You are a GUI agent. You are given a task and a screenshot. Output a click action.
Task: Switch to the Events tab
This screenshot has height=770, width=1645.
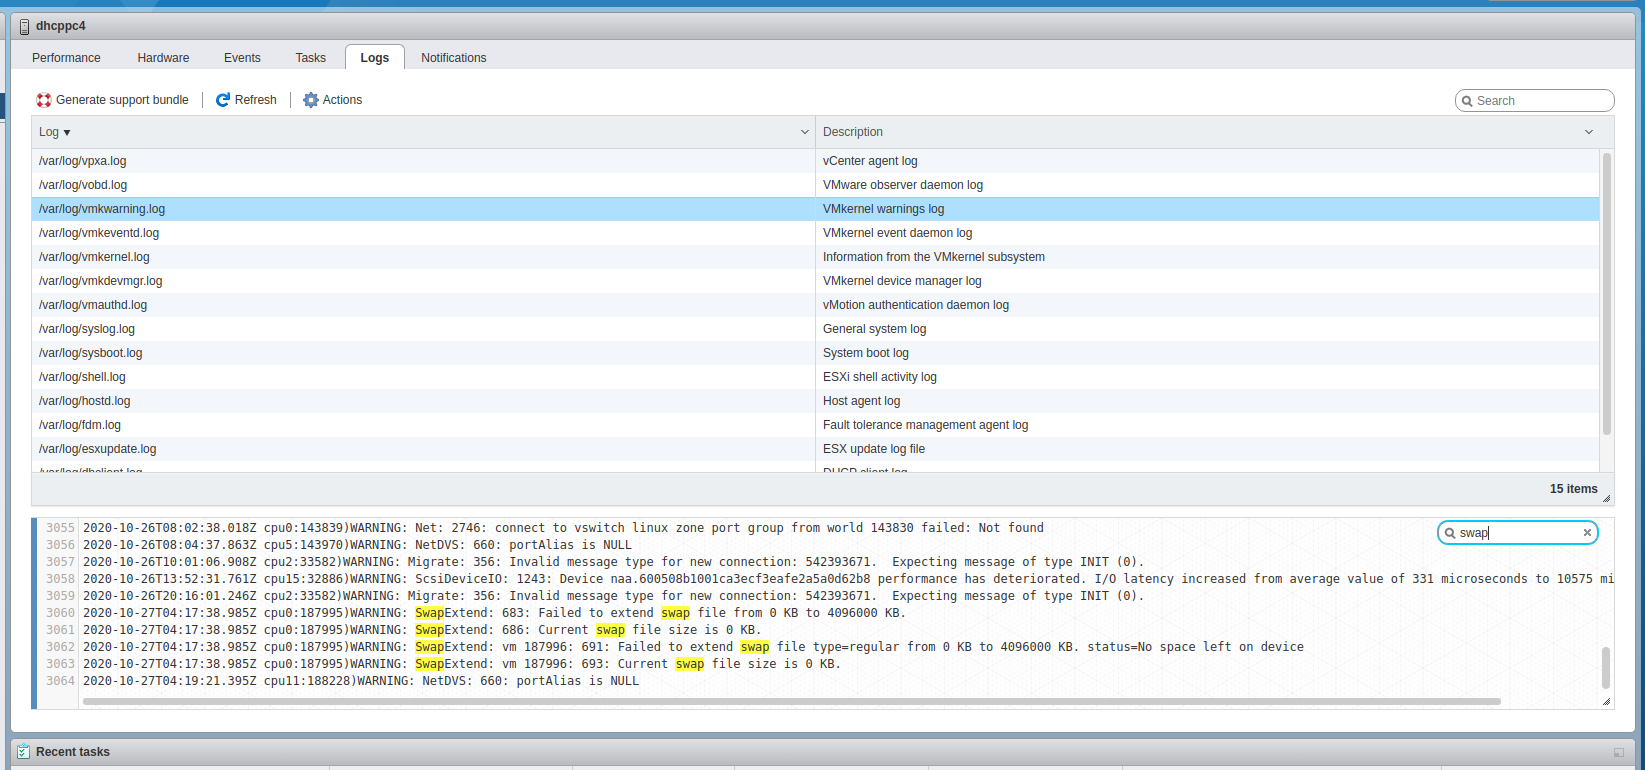coord(242,58)
